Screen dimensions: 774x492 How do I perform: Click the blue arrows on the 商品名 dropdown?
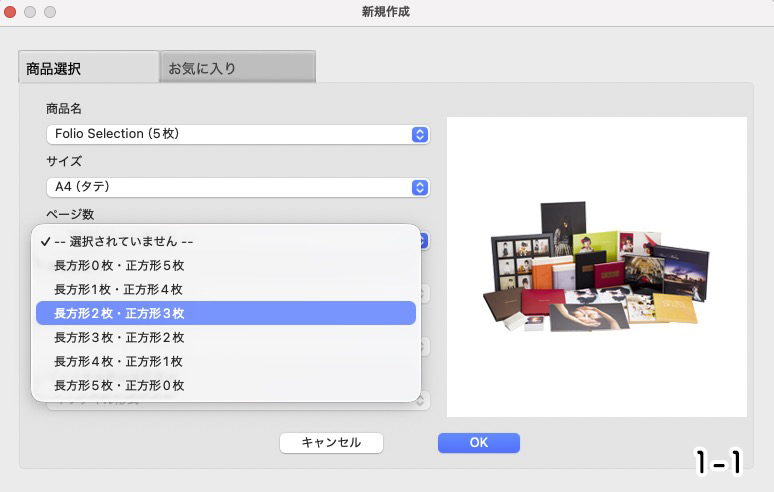420,134
